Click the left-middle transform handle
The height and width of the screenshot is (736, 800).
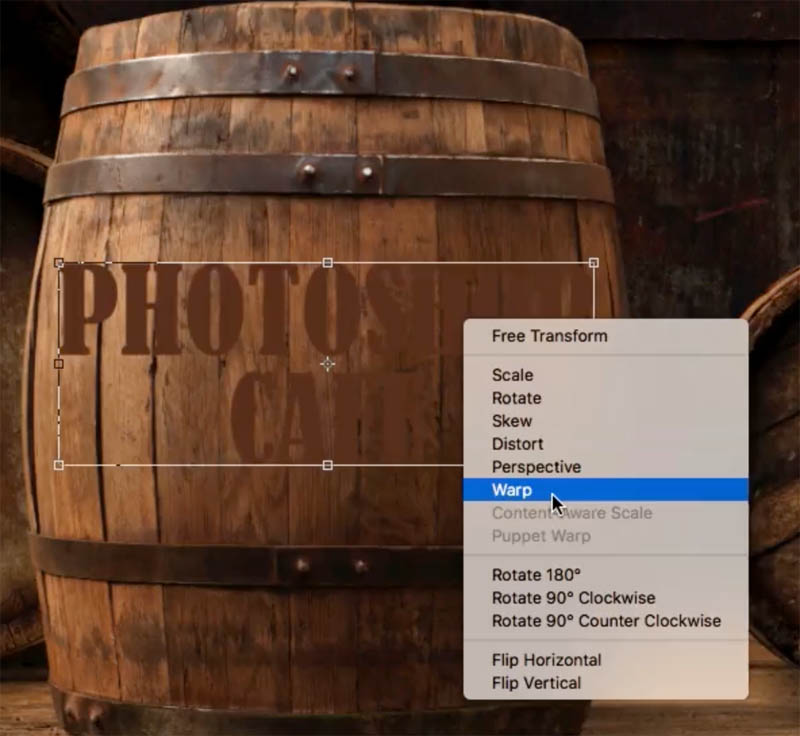pyautogui.click(x=59, y=364)
